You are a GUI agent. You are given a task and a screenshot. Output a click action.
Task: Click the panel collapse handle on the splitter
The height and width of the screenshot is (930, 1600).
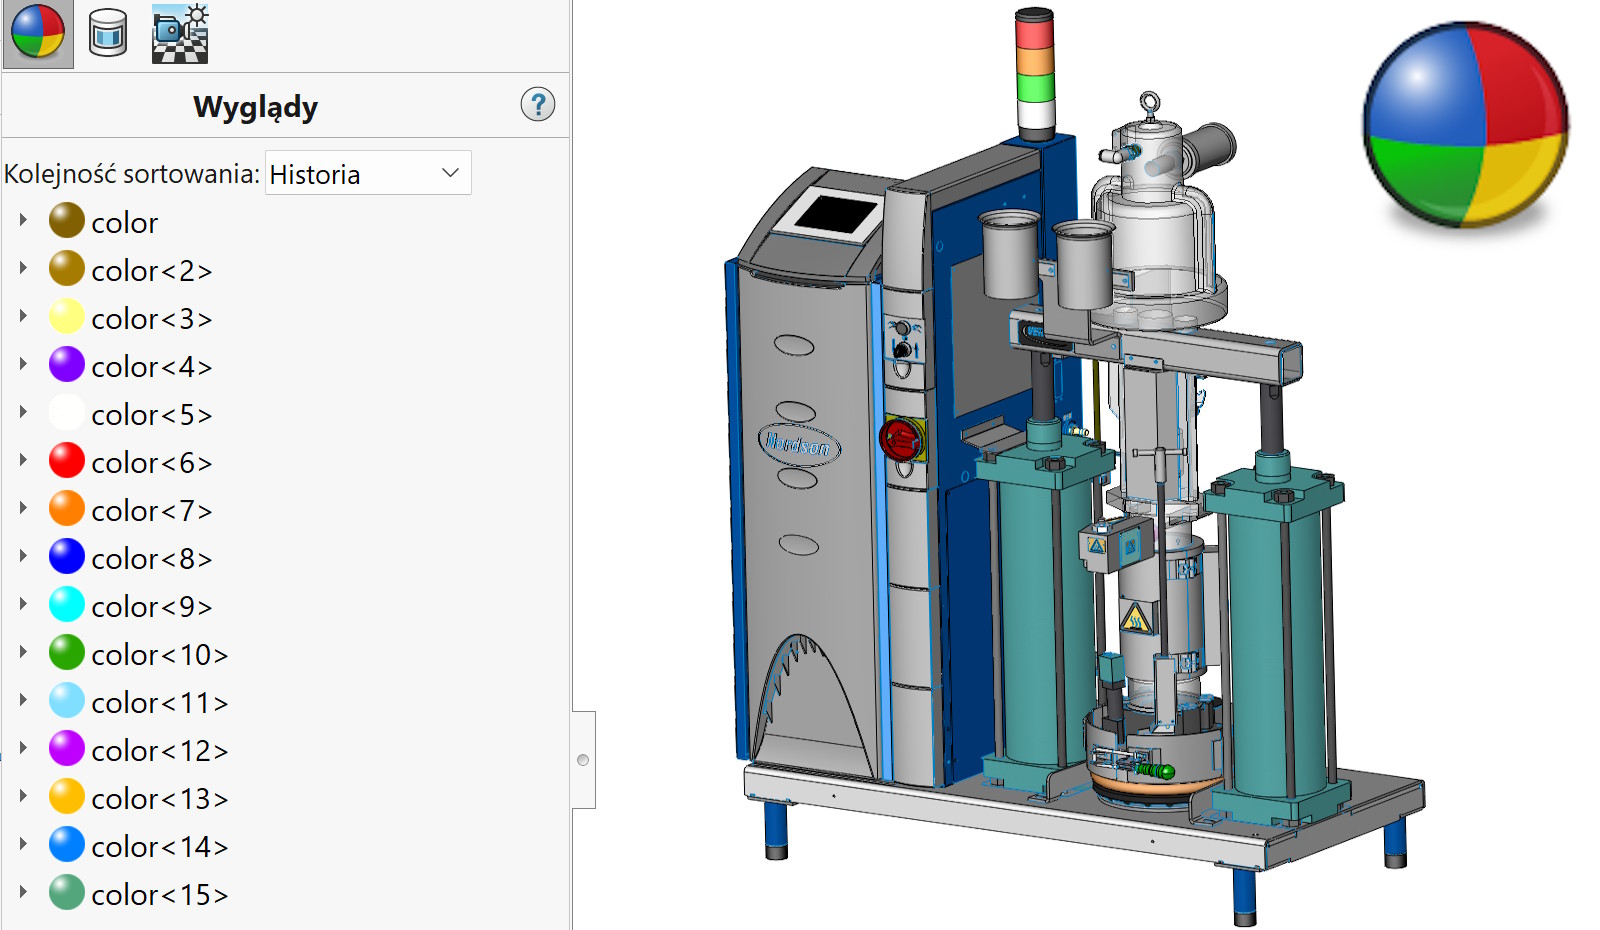click(x=583, y=760)
